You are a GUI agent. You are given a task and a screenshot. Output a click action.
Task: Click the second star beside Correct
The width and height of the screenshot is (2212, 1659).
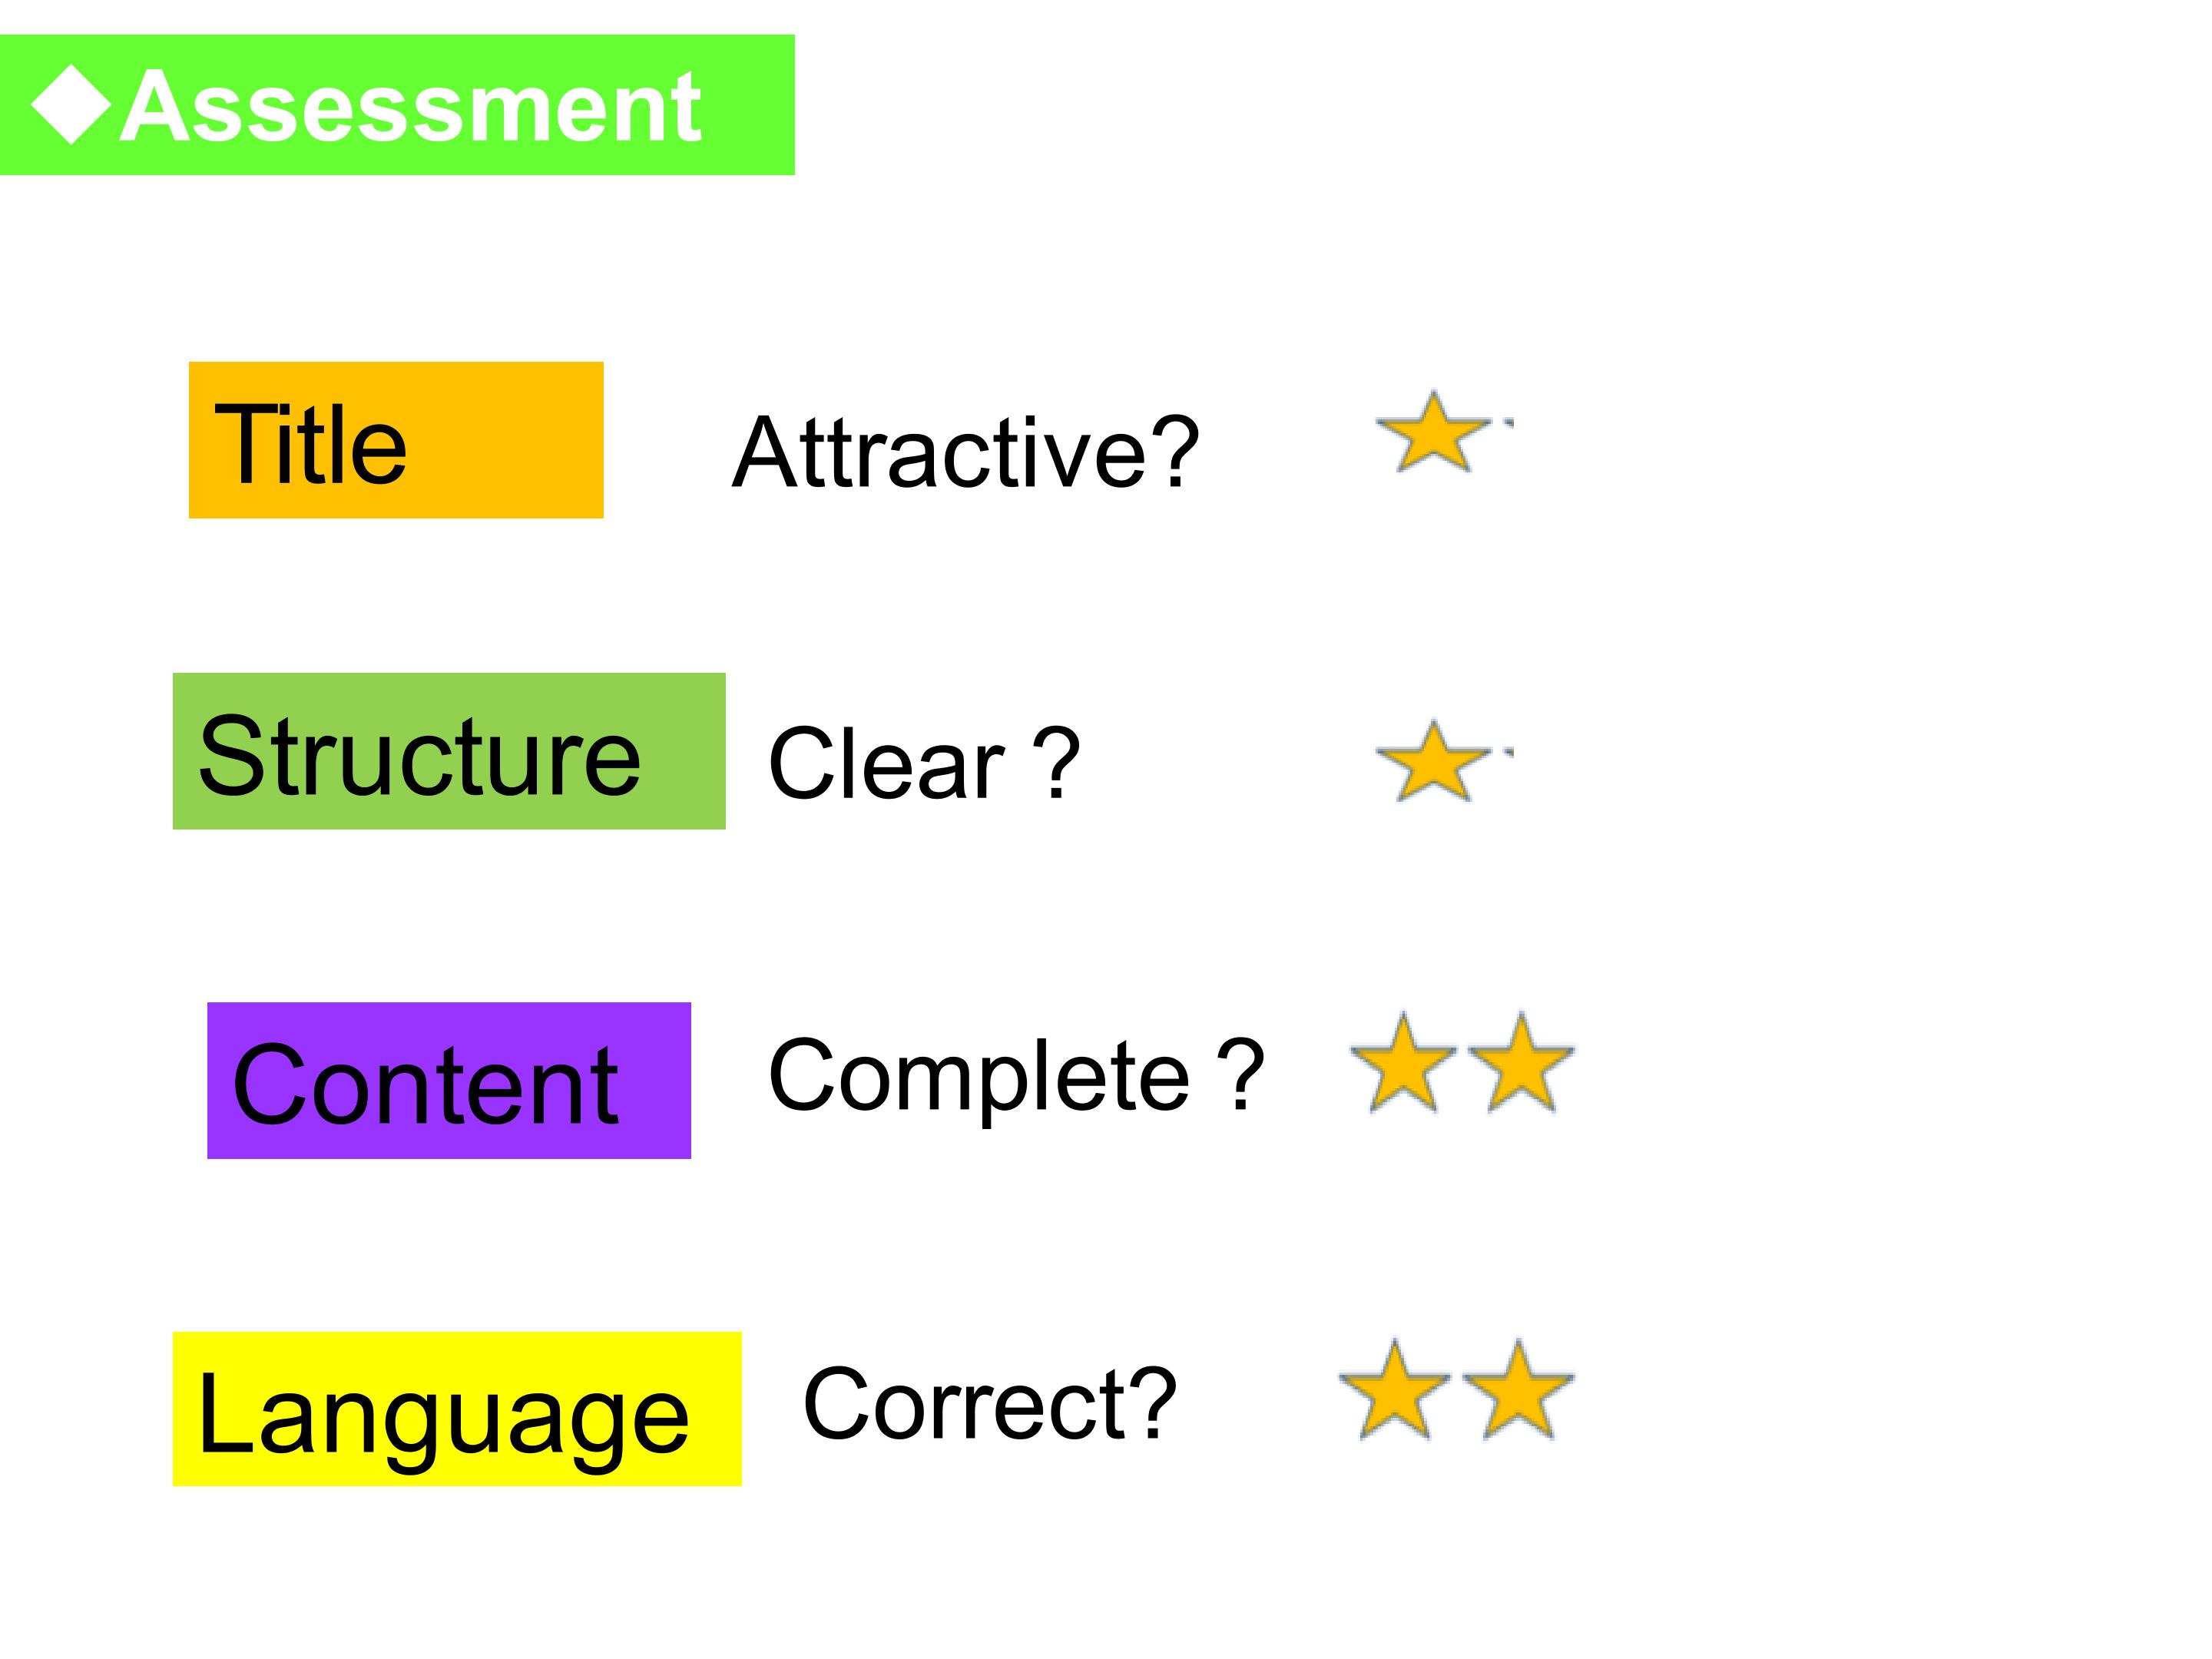point(1518,1390)
